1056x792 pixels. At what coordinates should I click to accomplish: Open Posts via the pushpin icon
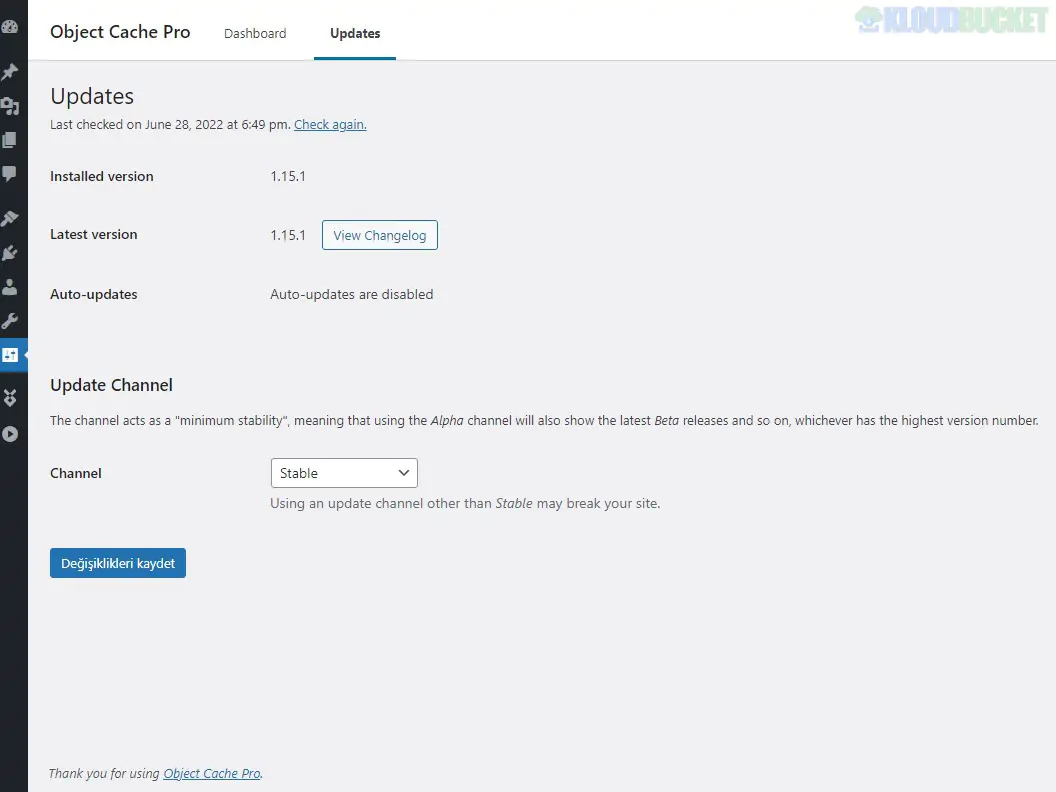click(x=9, y=71)
